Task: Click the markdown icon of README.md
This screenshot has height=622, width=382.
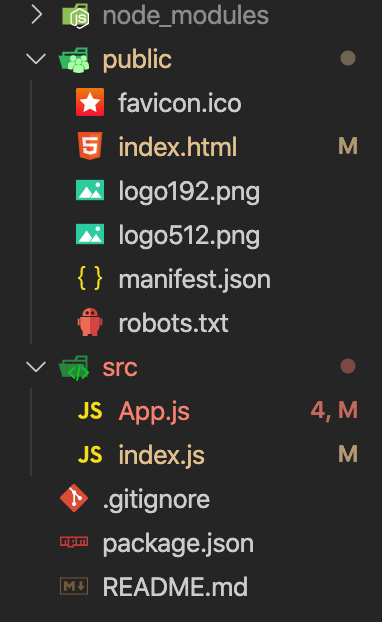Action: point(74,586)
